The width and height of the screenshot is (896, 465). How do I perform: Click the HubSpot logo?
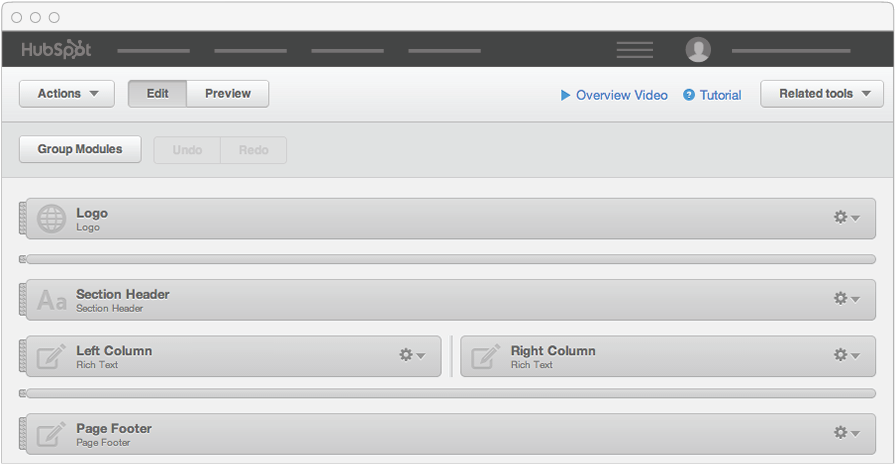click(56, 50)
